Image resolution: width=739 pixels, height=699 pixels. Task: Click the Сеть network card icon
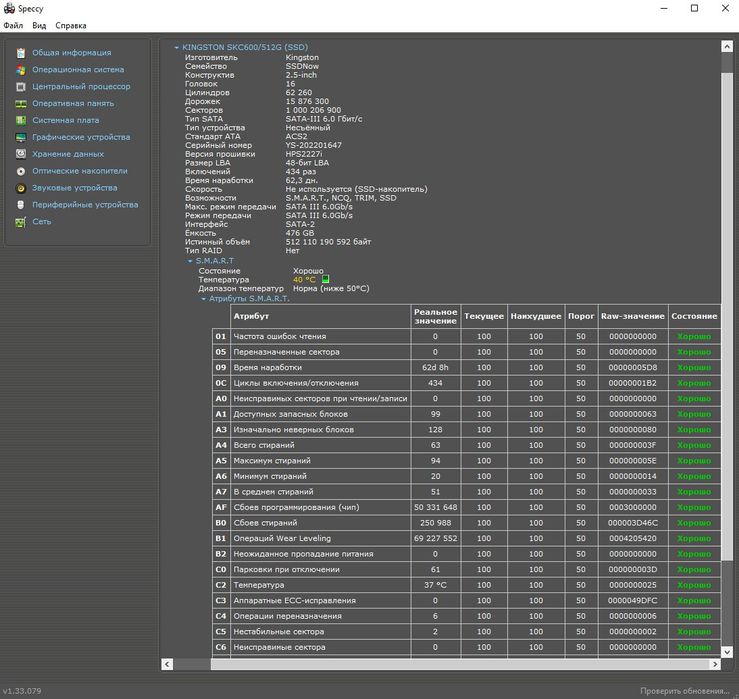[x=21, y=222]
